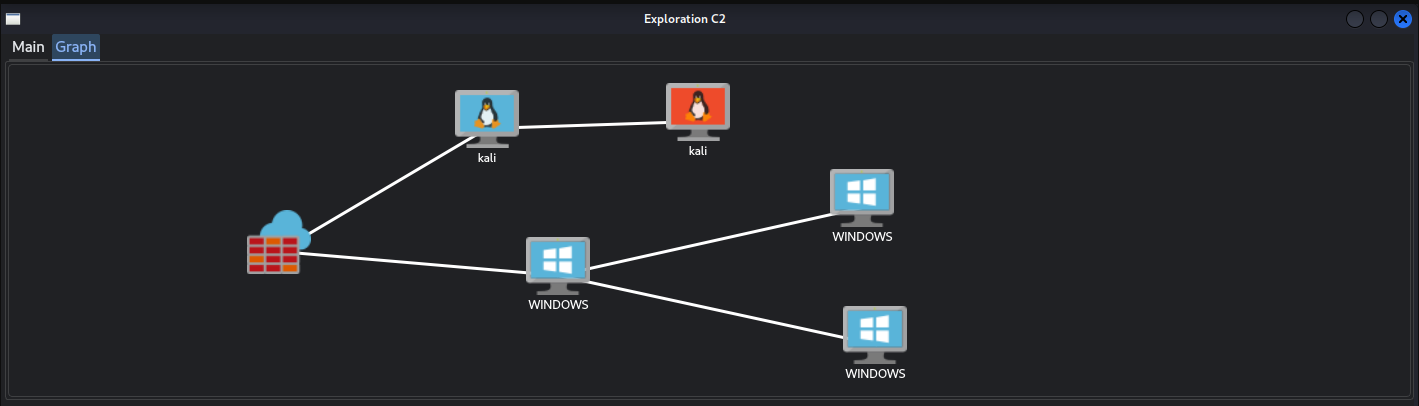Viewport: 1419px width, 406px height.
Task: Close the Exploration C2 window
Action: (x=1402, y=19)
